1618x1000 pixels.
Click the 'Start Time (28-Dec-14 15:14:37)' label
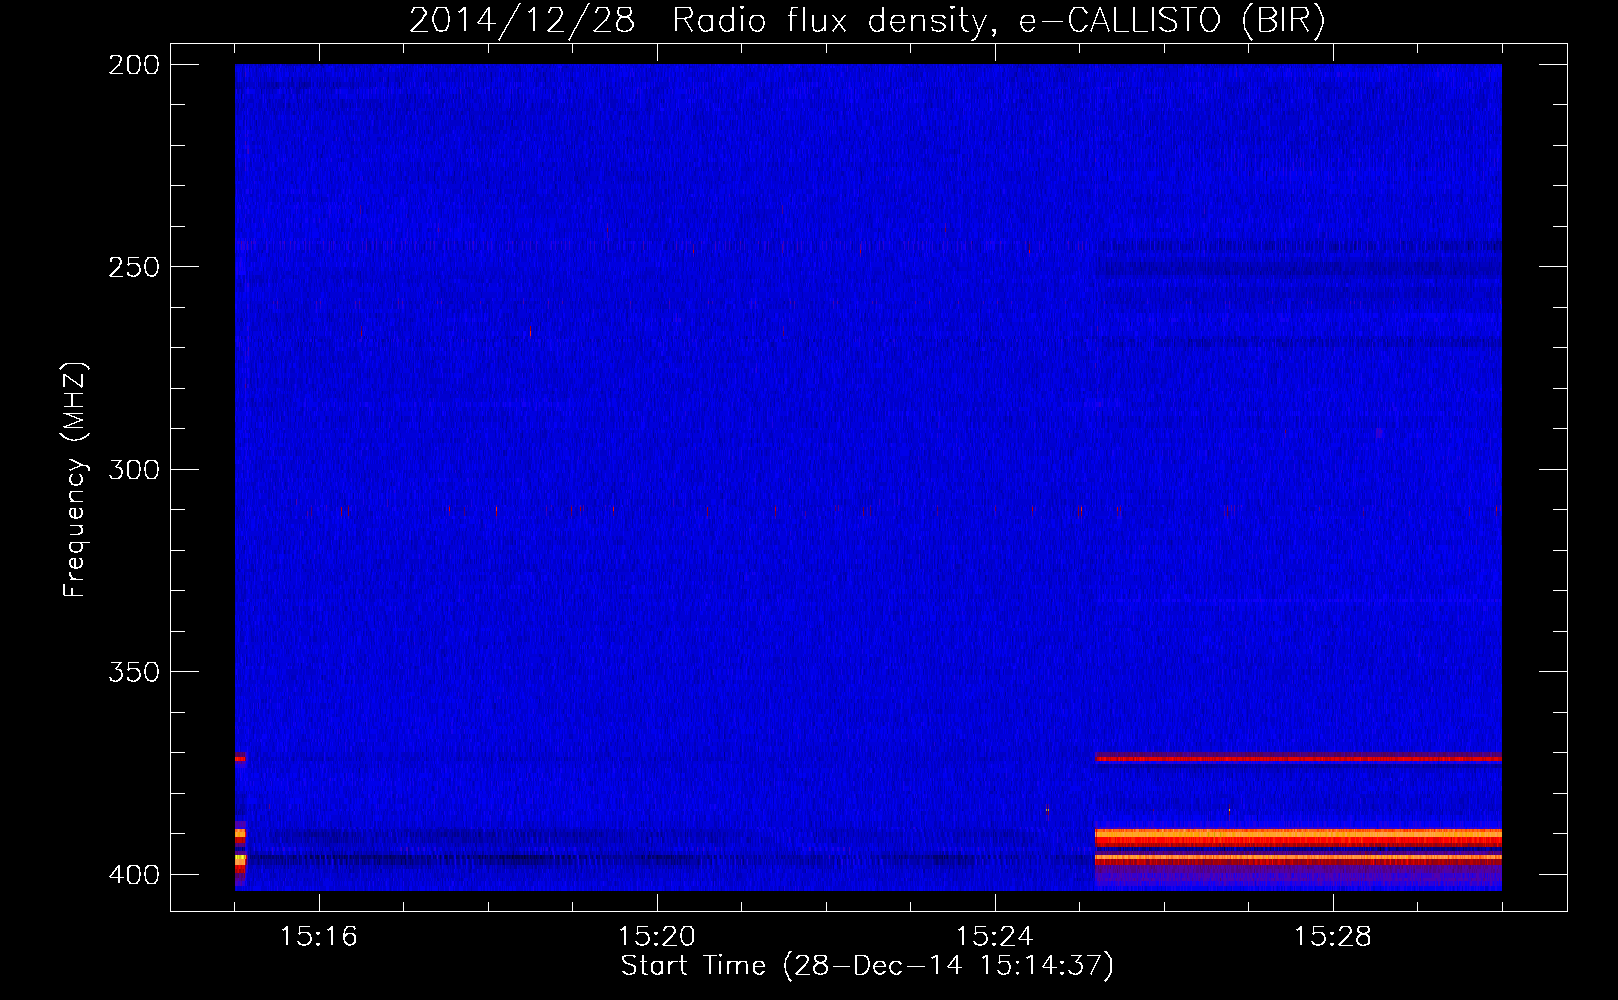867,966
